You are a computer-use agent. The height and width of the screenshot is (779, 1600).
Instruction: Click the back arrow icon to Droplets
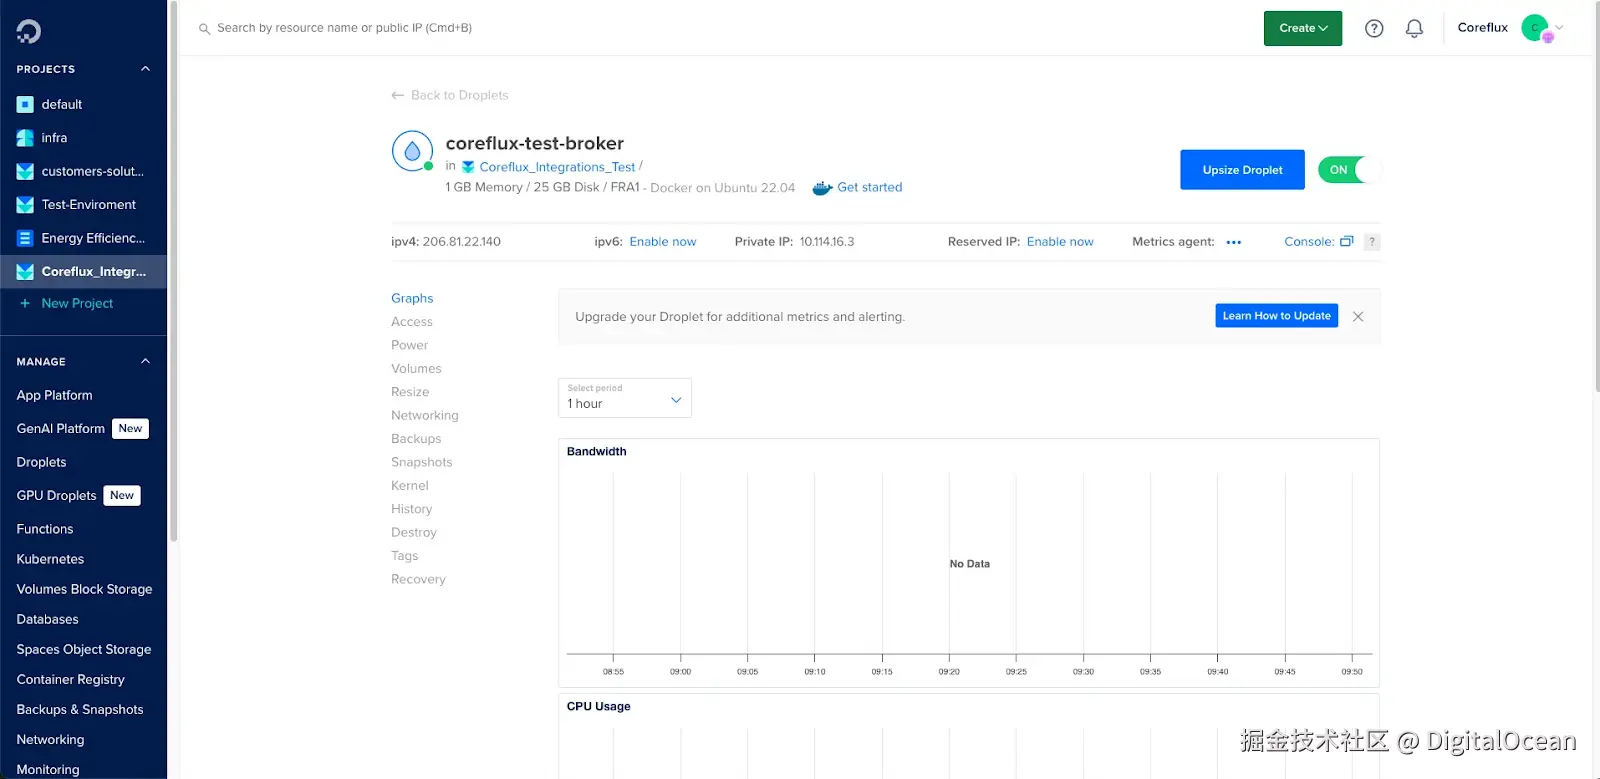[x=398, y=95]
